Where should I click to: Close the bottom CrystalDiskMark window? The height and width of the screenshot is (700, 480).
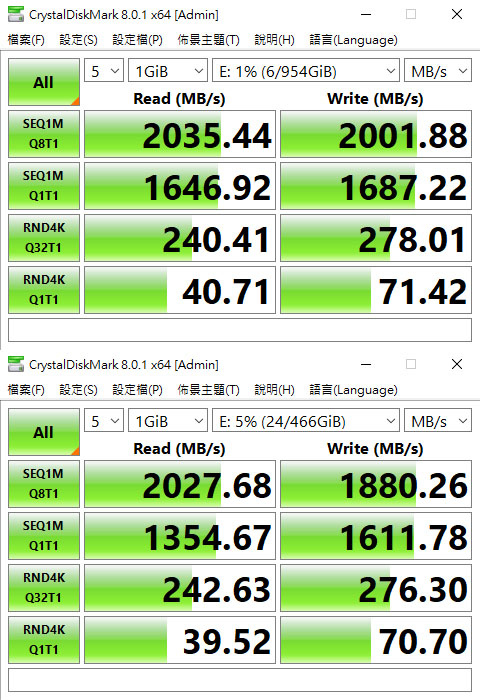(x=457, y=364)
